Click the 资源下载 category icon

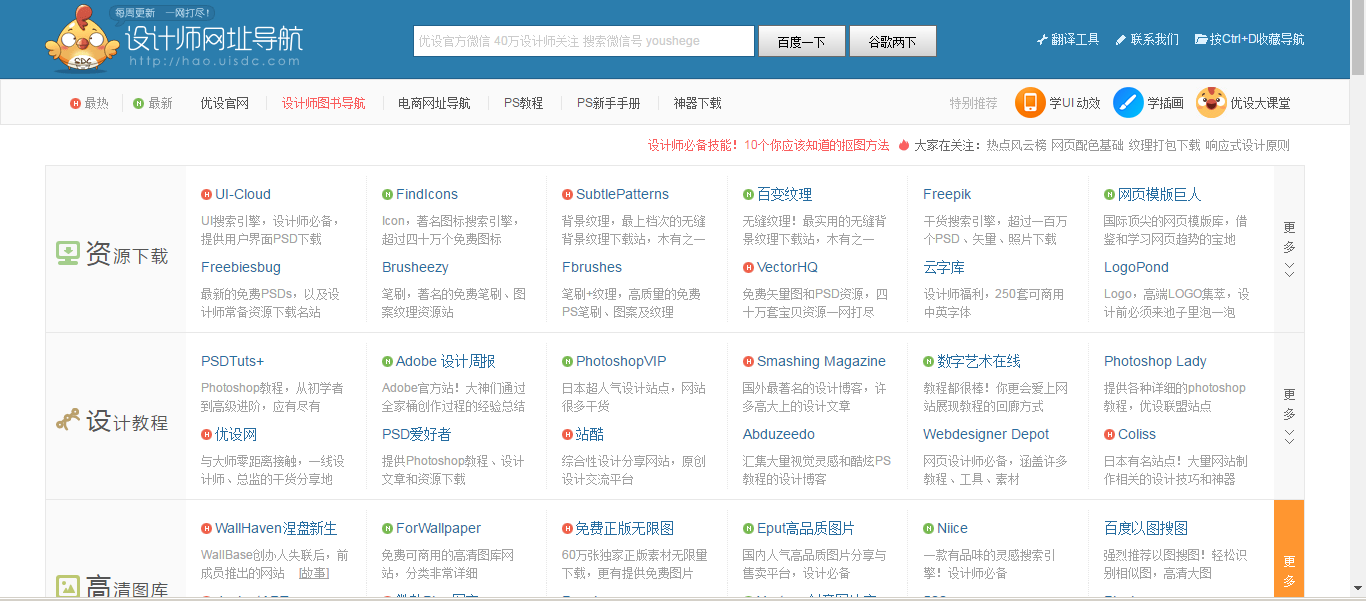(68, 254)
